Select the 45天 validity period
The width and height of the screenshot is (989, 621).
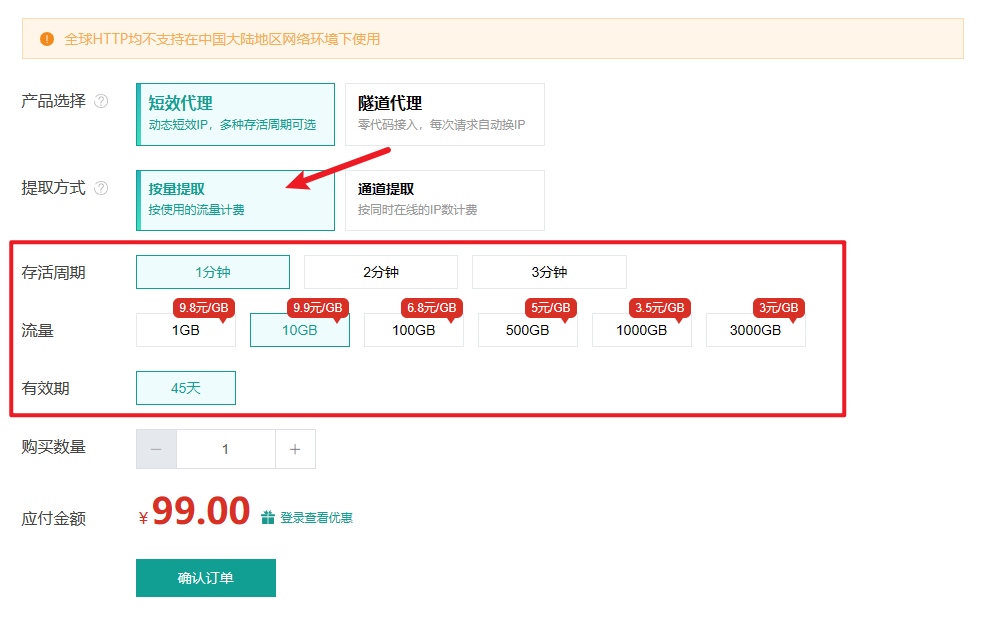[x=186, y=388]
